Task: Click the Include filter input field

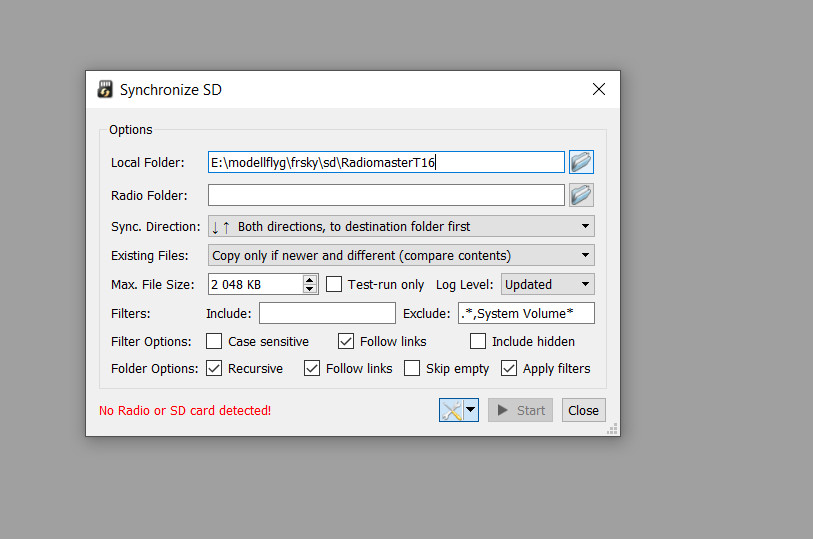Action: coord(327,313)
